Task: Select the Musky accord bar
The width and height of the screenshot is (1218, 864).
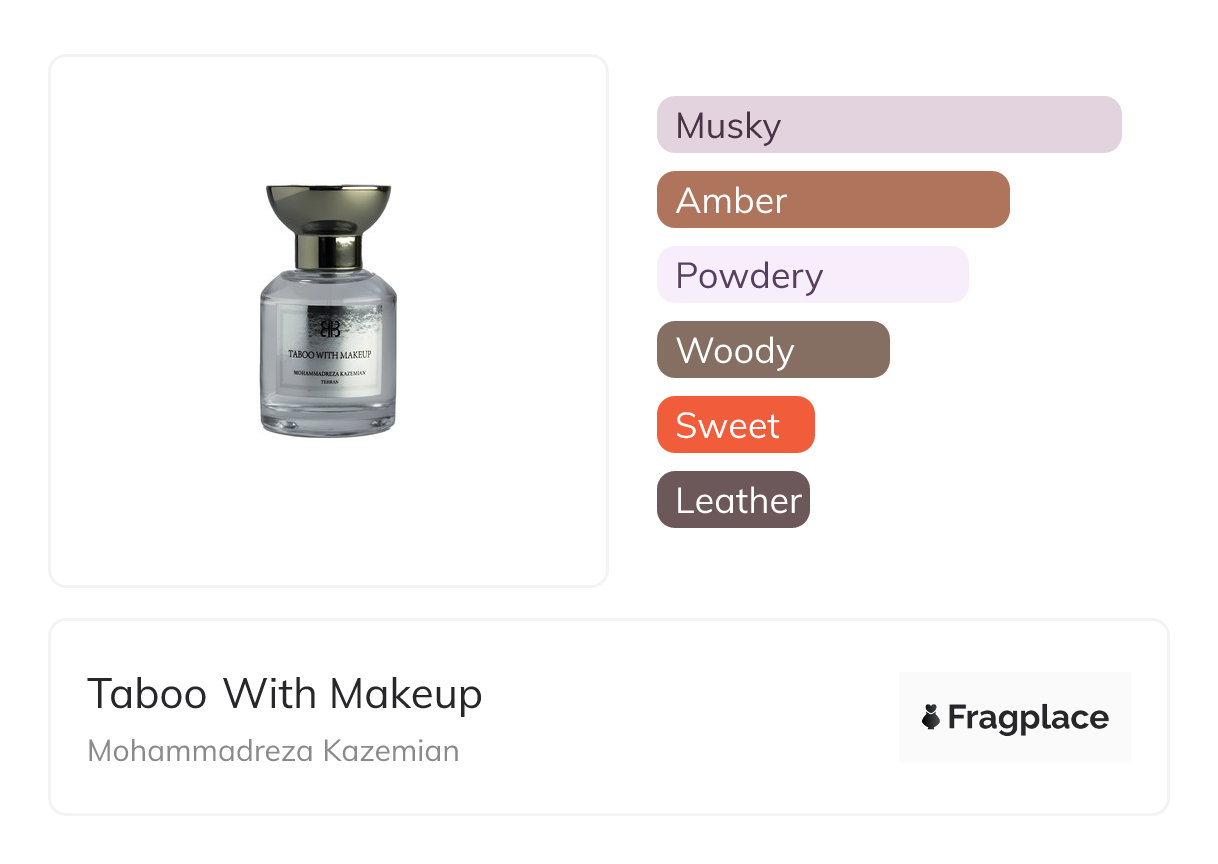Action: (889, 125)
